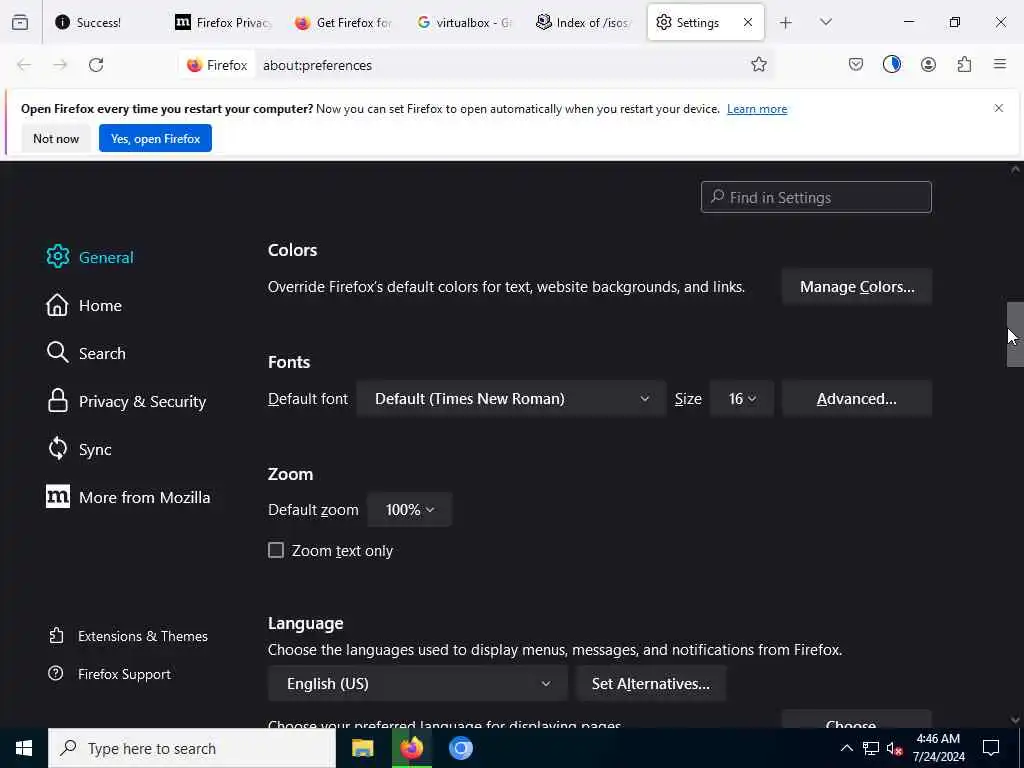Reload the current page

point(96,65)
